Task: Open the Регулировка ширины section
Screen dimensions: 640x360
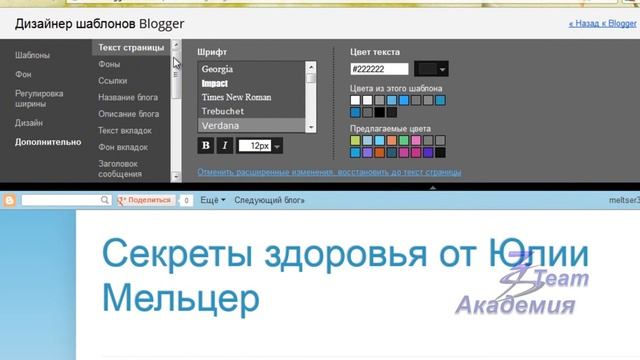Action: [x=39, y=98]
